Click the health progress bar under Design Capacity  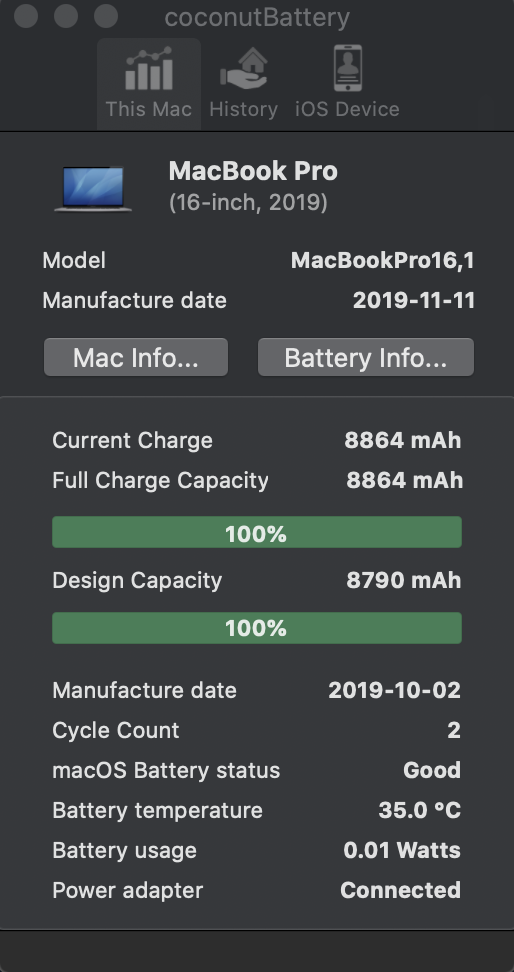click(x=257, y=628)
